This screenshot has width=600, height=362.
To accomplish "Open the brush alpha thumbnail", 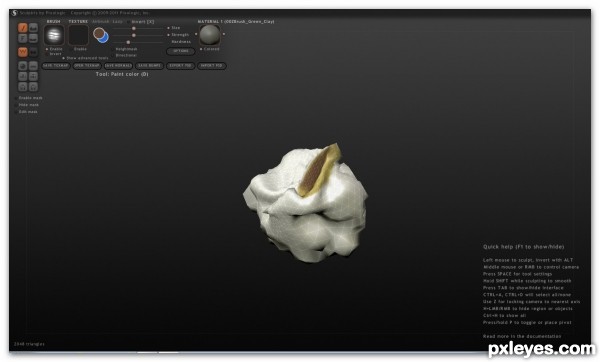I will click(x=54, y=35).
